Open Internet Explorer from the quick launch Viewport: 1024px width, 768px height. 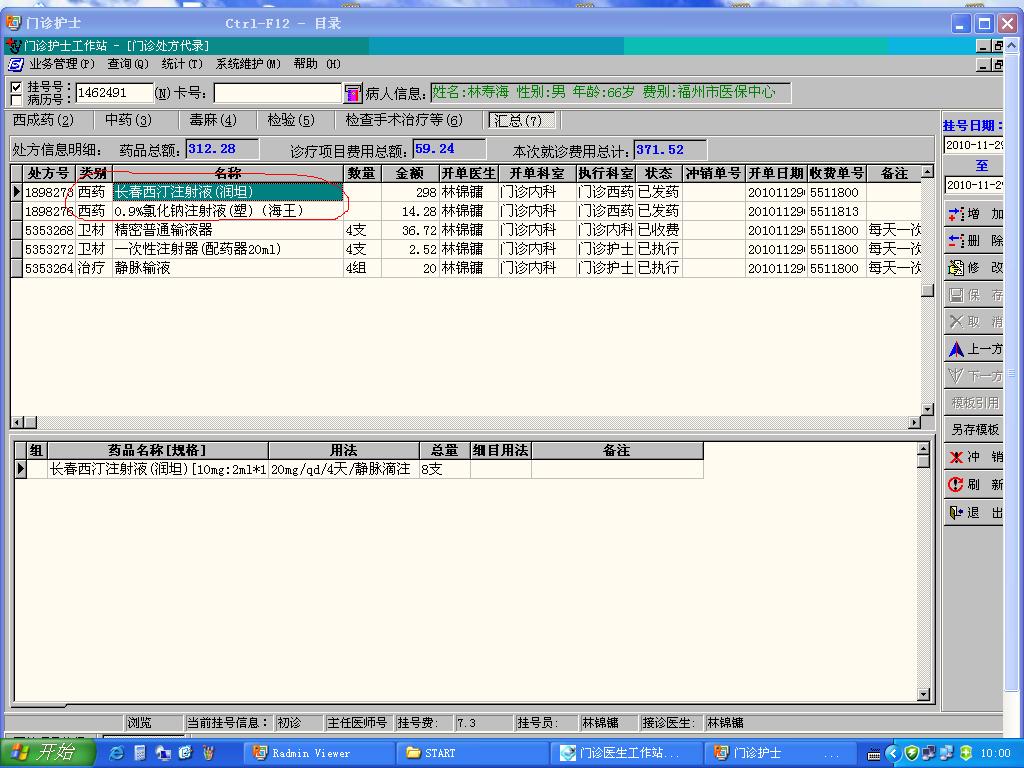(x=116, y=753)
